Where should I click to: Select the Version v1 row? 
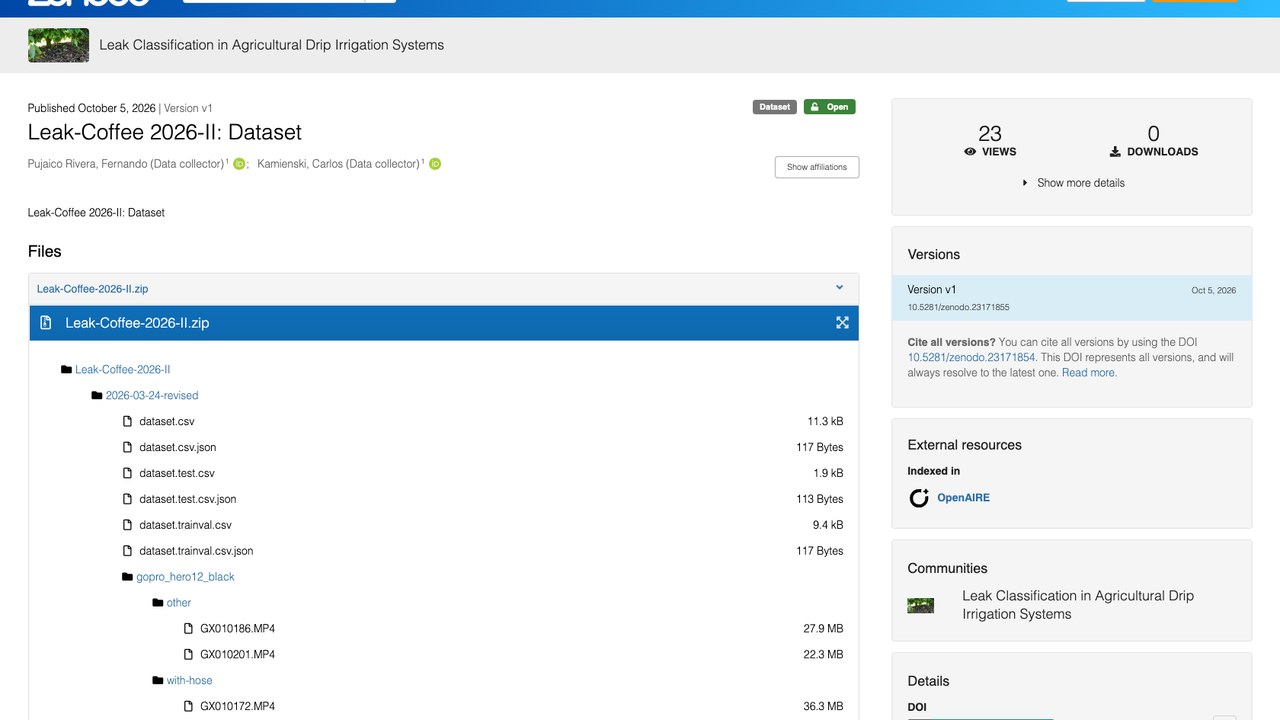1072,298
